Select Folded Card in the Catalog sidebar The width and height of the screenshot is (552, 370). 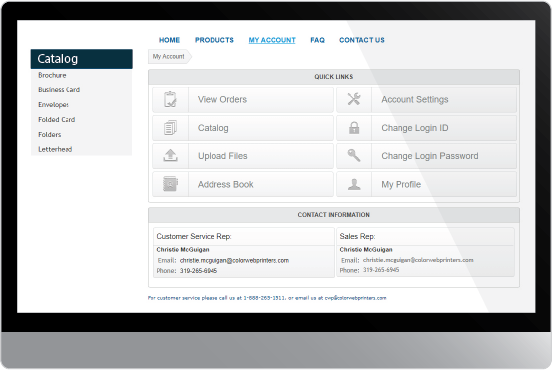(x=57, y=120)
